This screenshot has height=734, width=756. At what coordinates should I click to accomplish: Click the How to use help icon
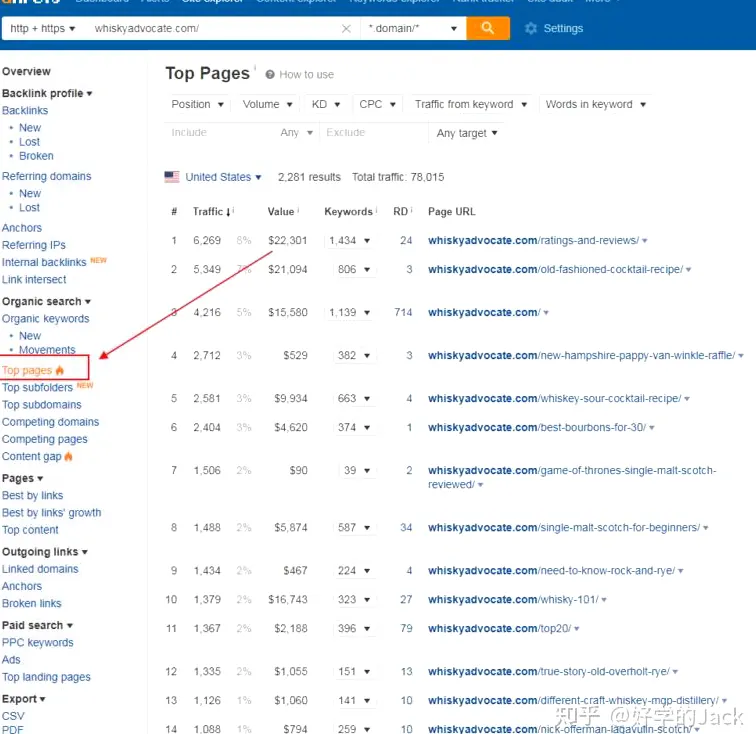click(270, 74)
